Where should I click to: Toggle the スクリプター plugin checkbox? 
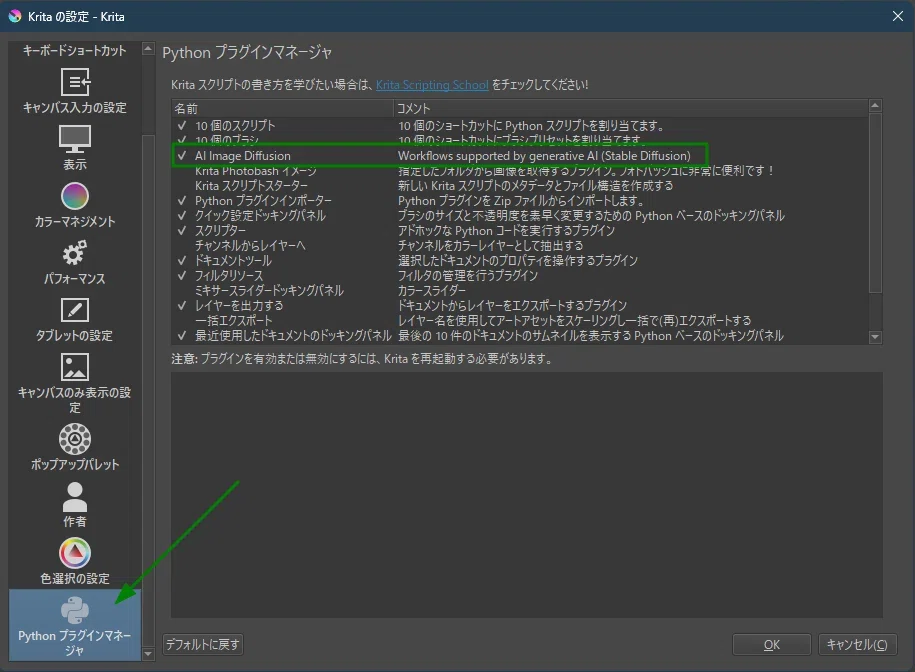click(182, 230)
